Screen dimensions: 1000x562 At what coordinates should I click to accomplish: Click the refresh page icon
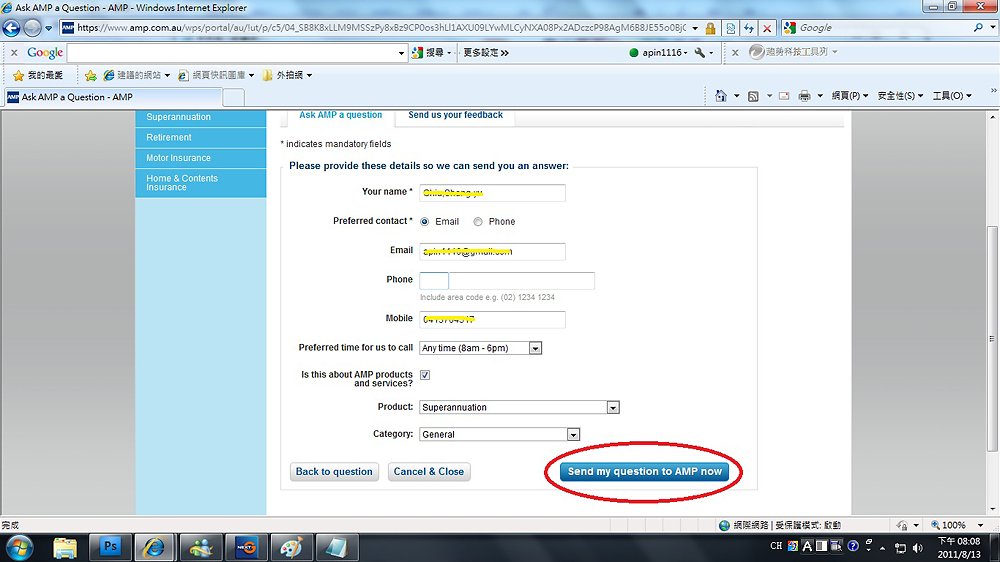749,28
